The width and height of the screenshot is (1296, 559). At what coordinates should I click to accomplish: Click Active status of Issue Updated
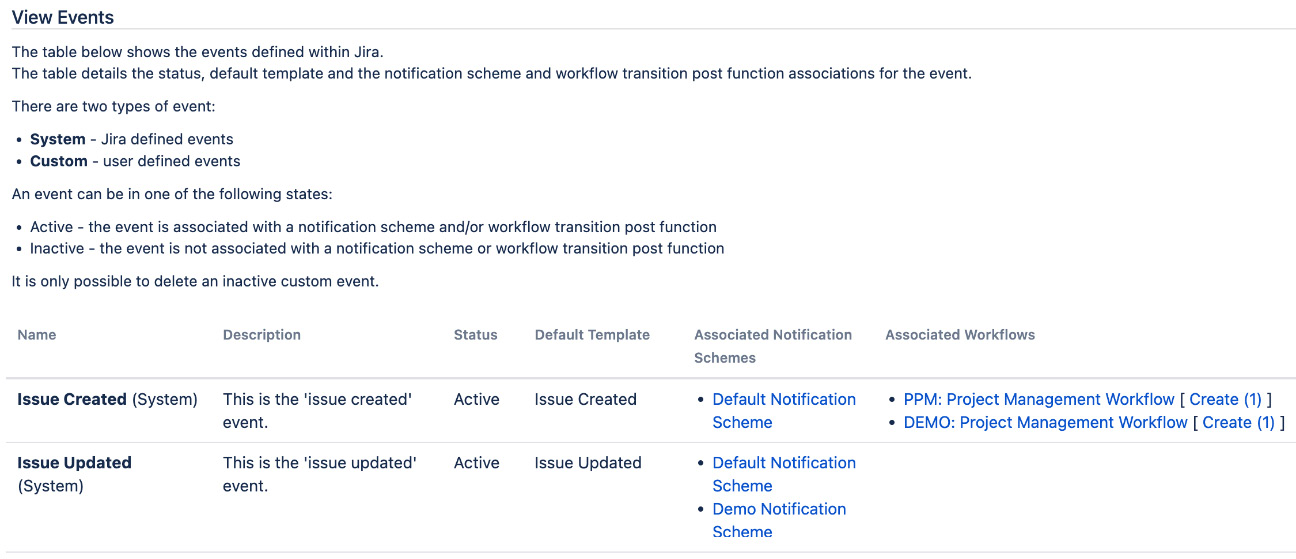[x=476, y=463]
